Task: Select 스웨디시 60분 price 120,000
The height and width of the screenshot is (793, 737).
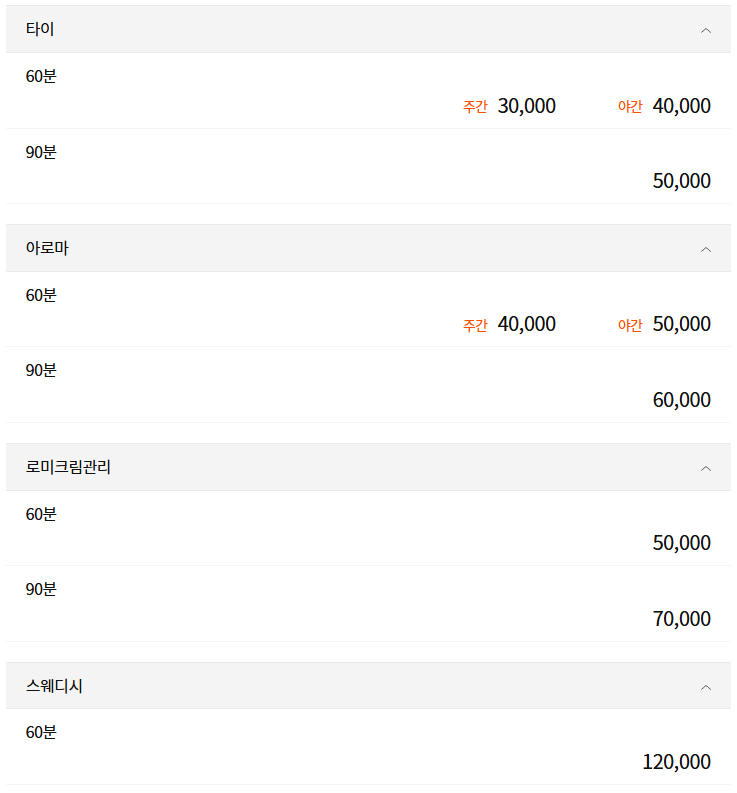Action: point(676,762)
